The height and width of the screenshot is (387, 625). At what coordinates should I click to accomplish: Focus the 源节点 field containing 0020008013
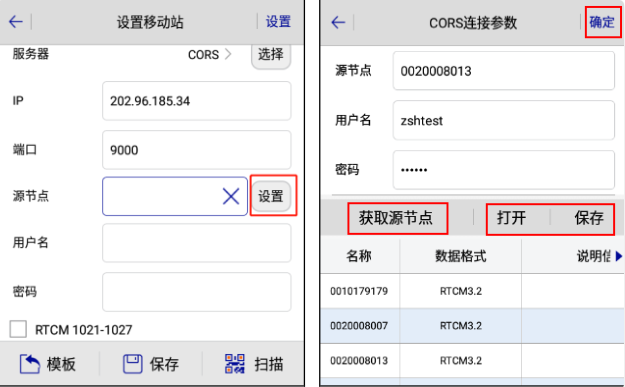pyautogui.click(x=503, y=71)
